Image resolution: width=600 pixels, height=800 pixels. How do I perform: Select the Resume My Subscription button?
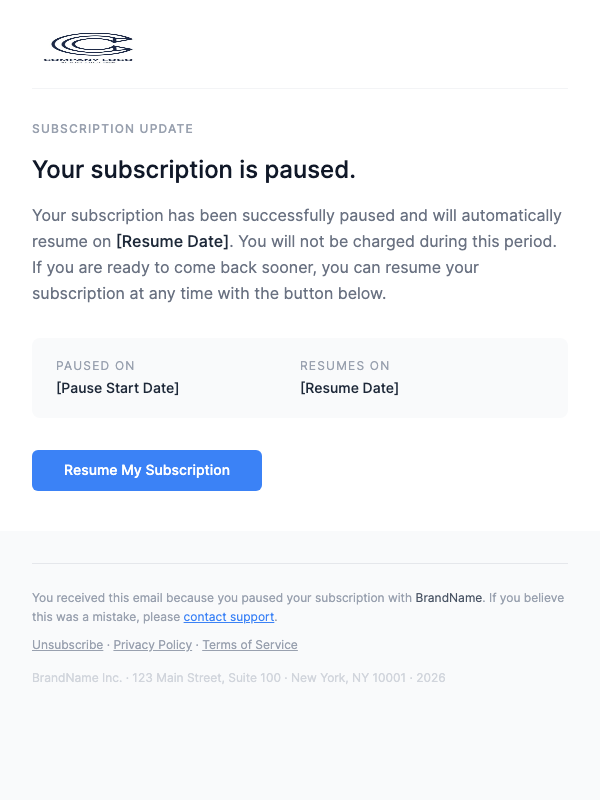(146, 470)
